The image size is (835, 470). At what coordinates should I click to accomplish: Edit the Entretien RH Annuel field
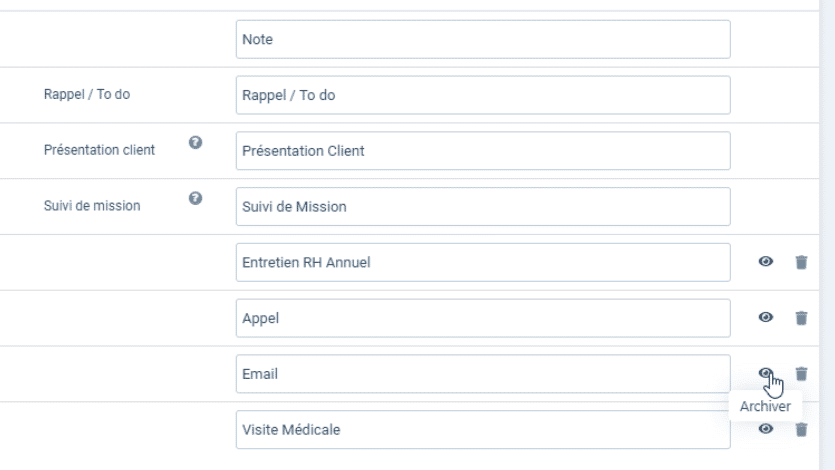coord(483,262)
